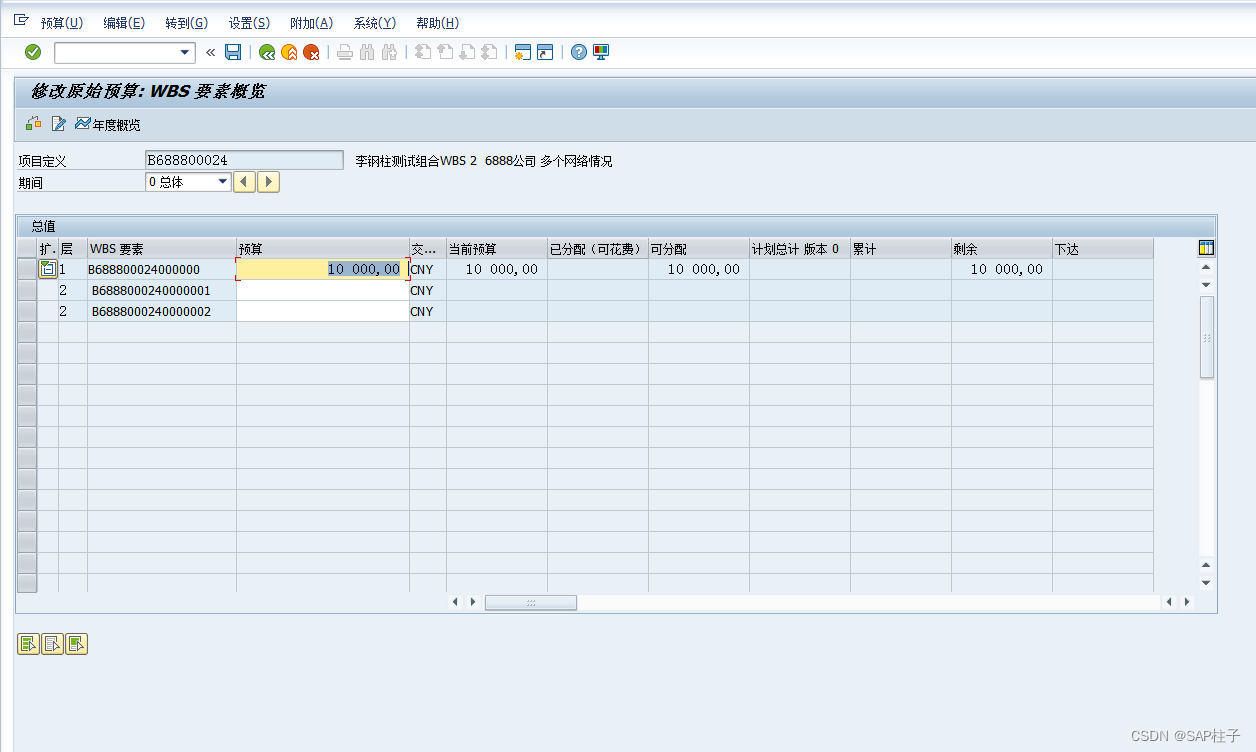Open a new SAP session icon
Screen dimensions: 1256x752
point(522,52)
